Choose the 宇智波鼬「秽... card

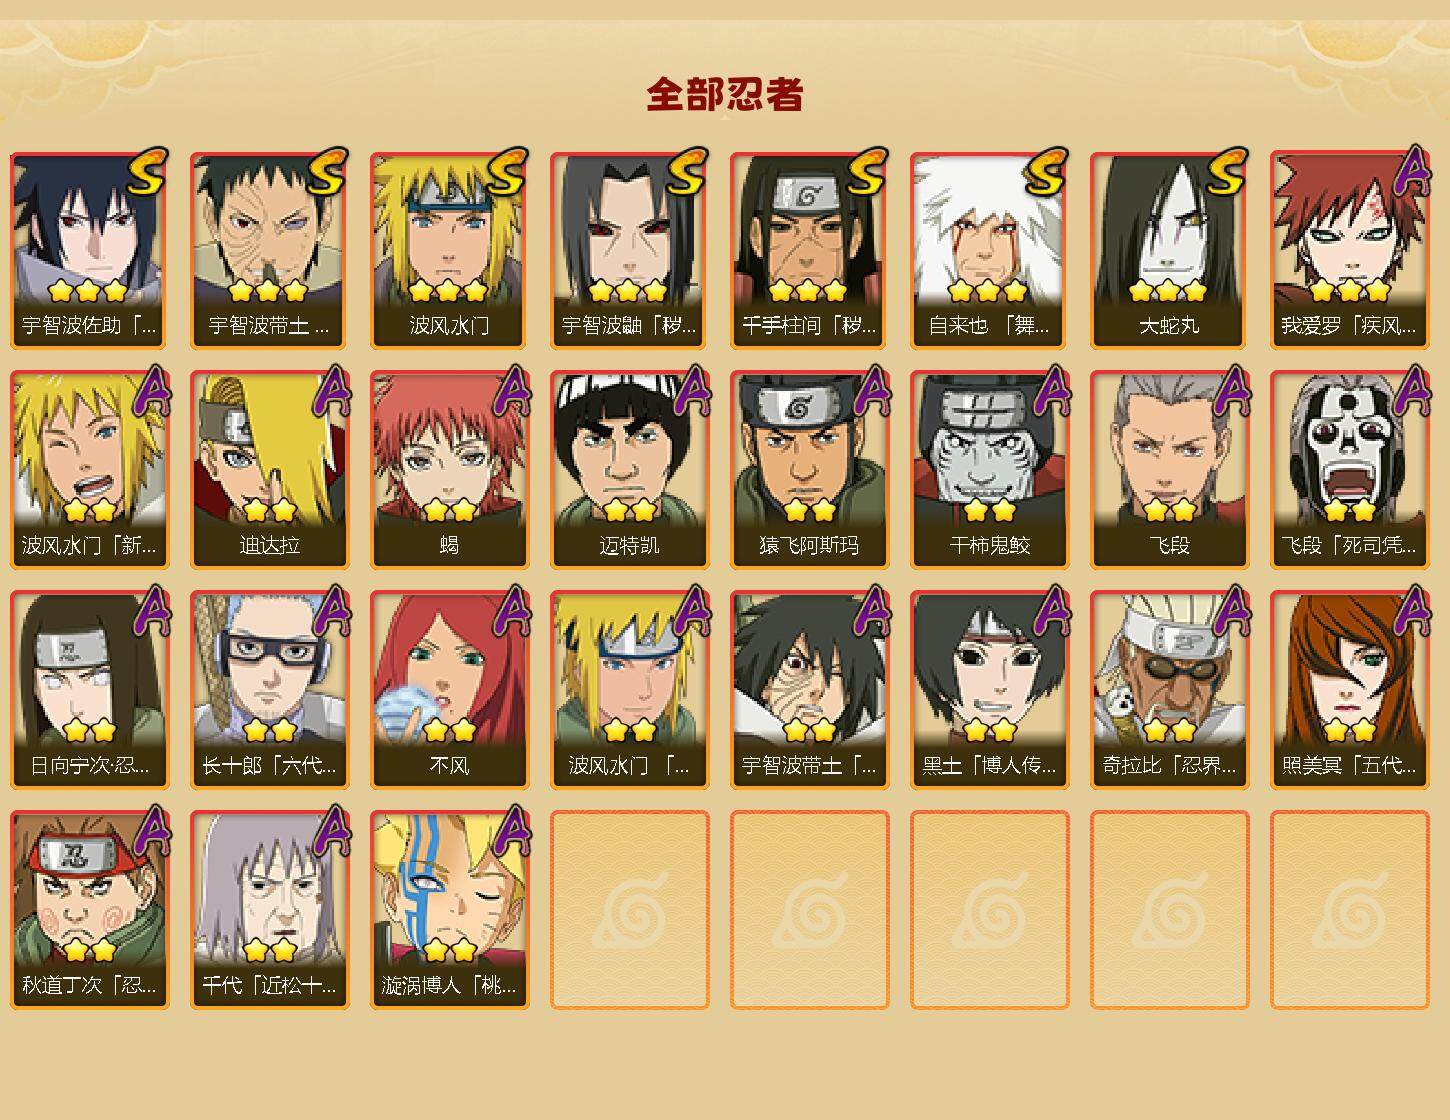pyautogui.click(x=629, y=250)
